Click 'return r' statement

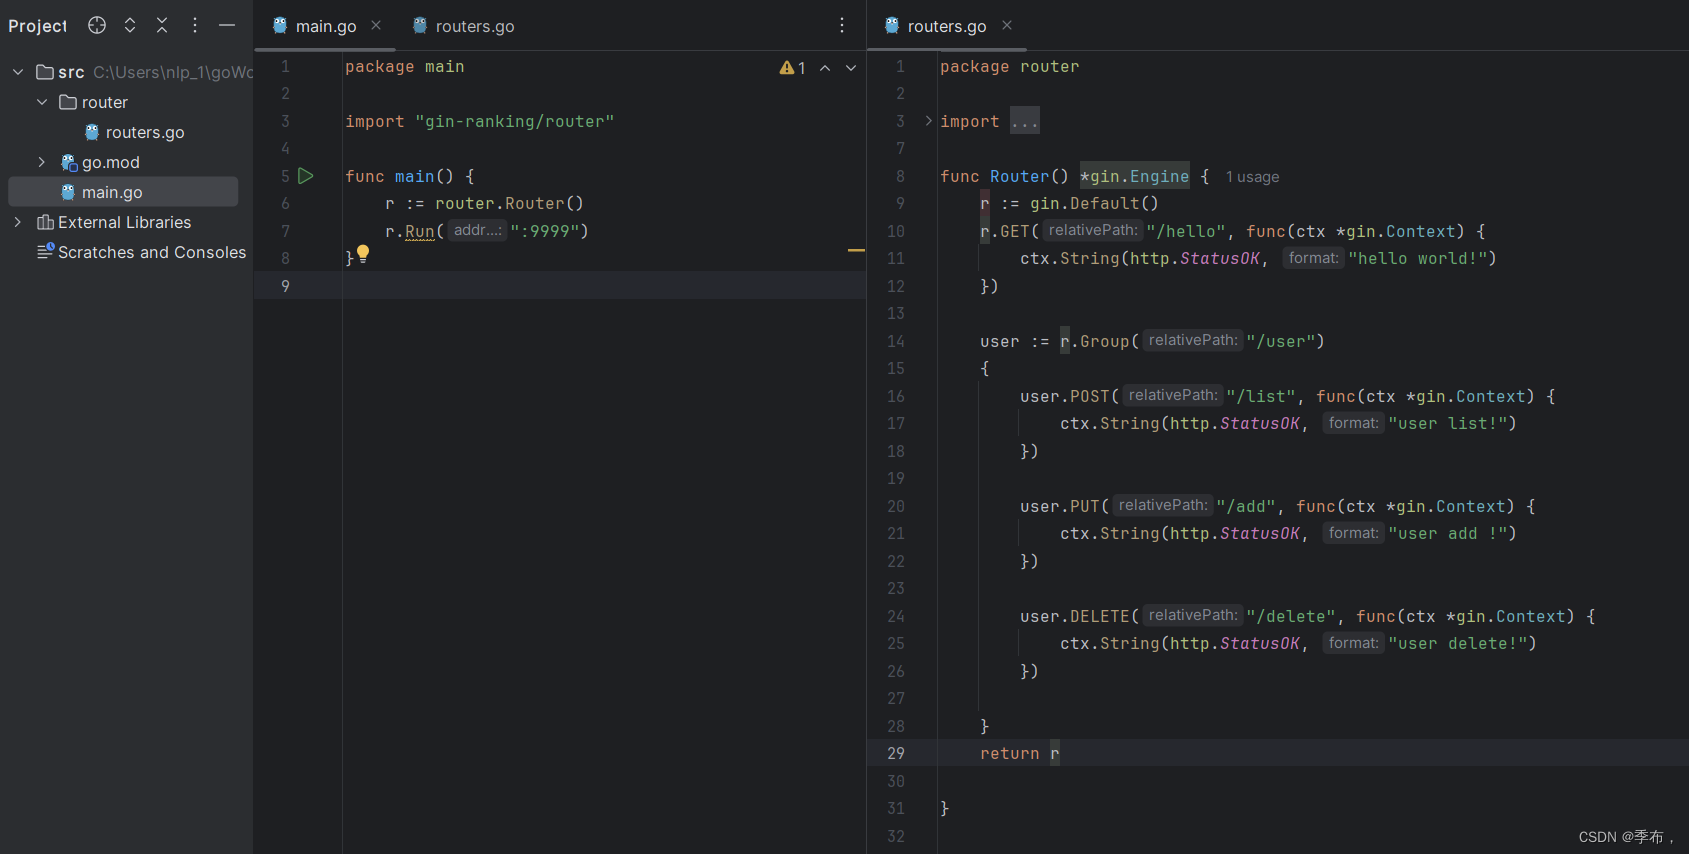pos(1020,753)
